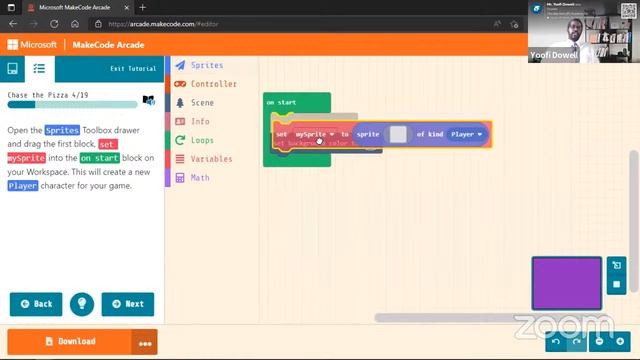Add page to browser favorites
Image resolution: width=640 pixels, height=360 pixels.
pos(514,24)
